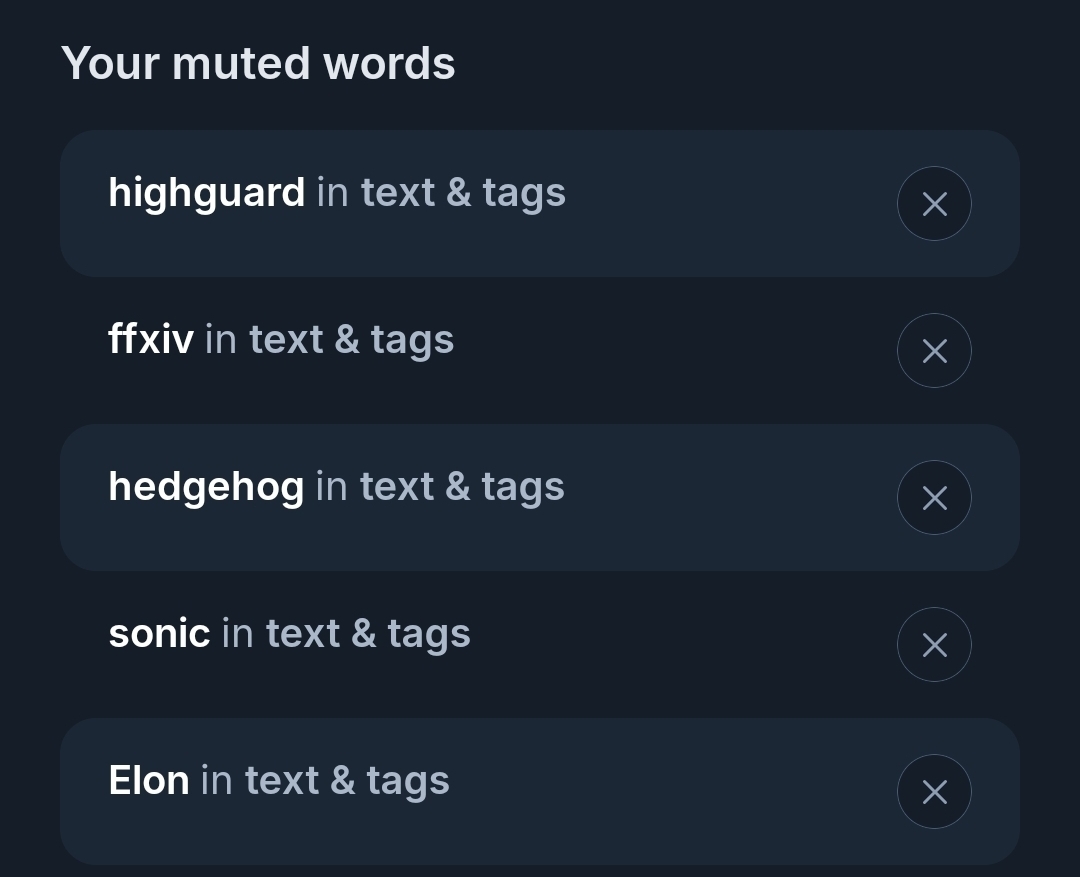Select the hedgehog word label
Viewport: 1080px width, 877px height.
205,487
